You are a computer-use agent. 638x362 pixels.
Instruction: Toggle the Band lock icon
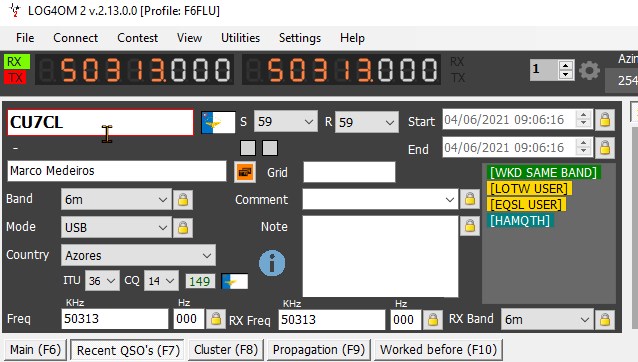click(x=183, y=200)
